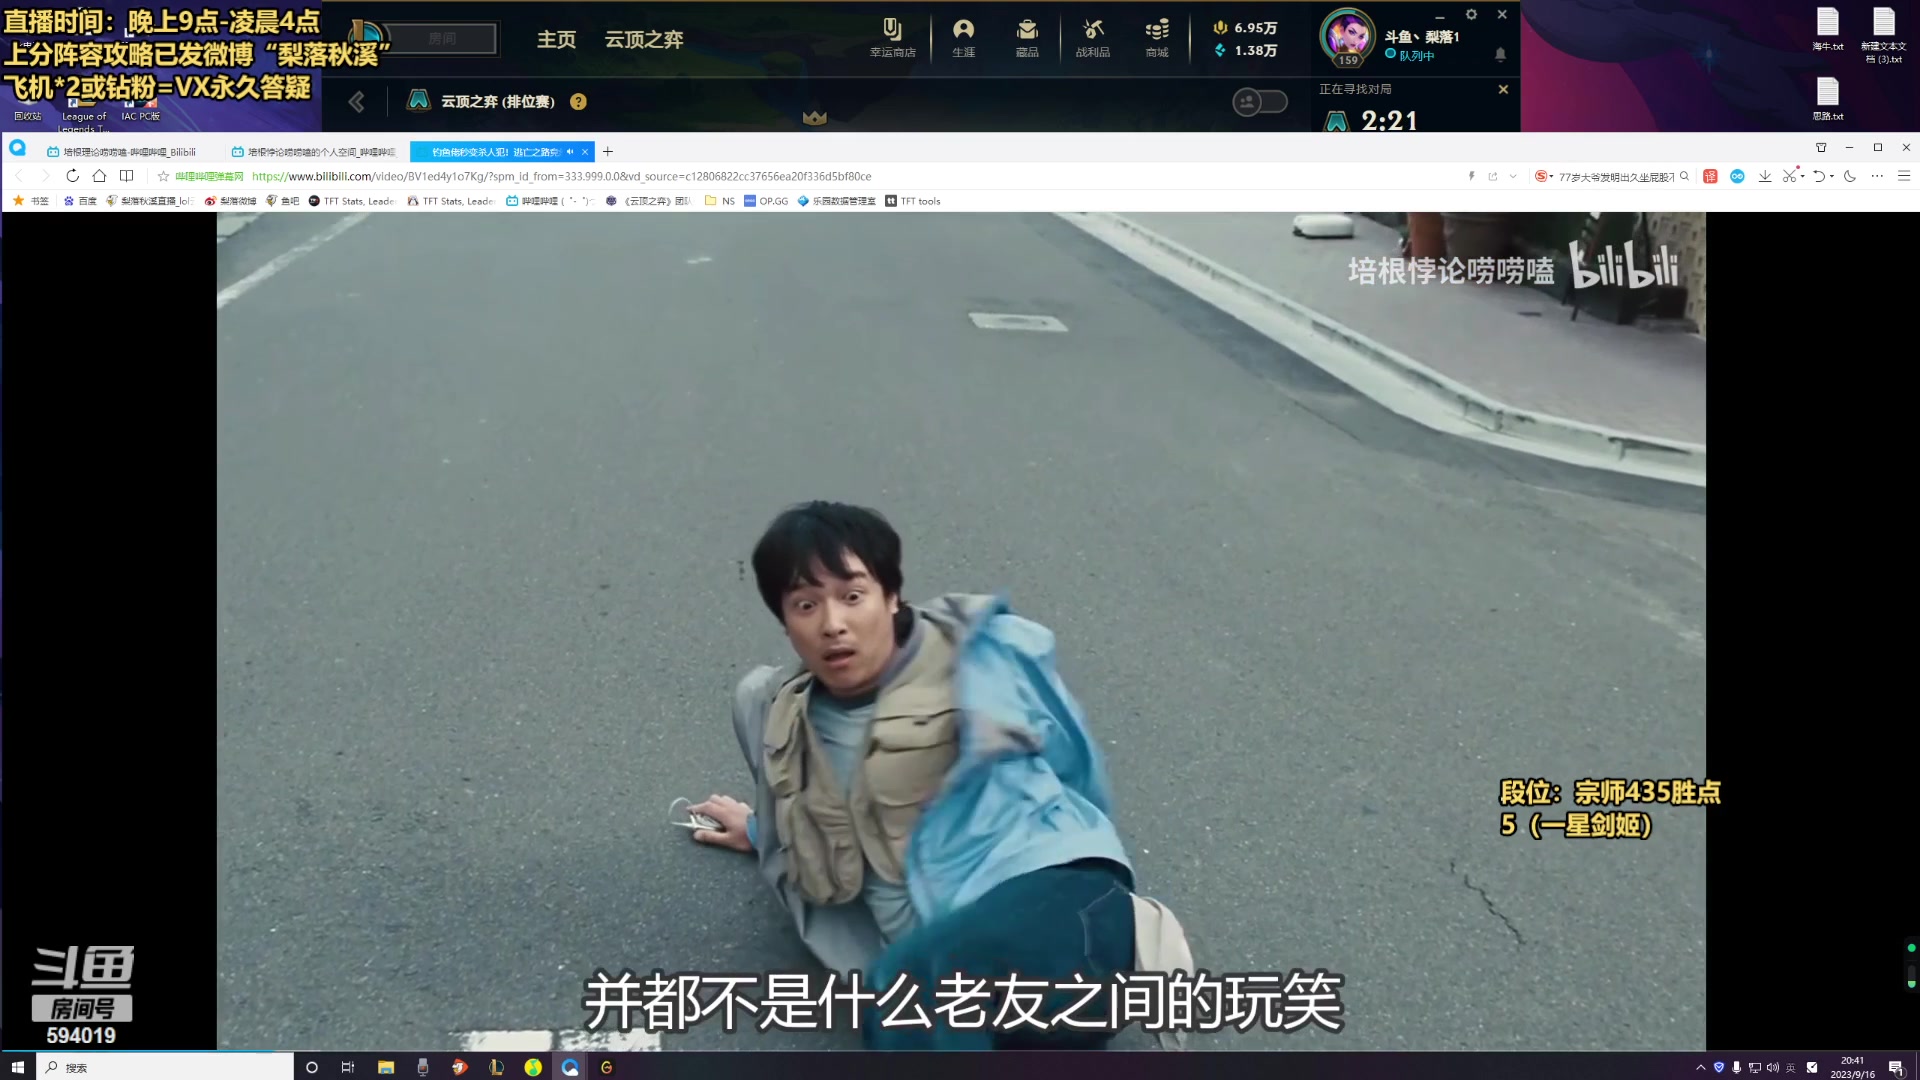Open the translate (译) extension
Screen dimensions: 1920x1080
(1710, 176)
